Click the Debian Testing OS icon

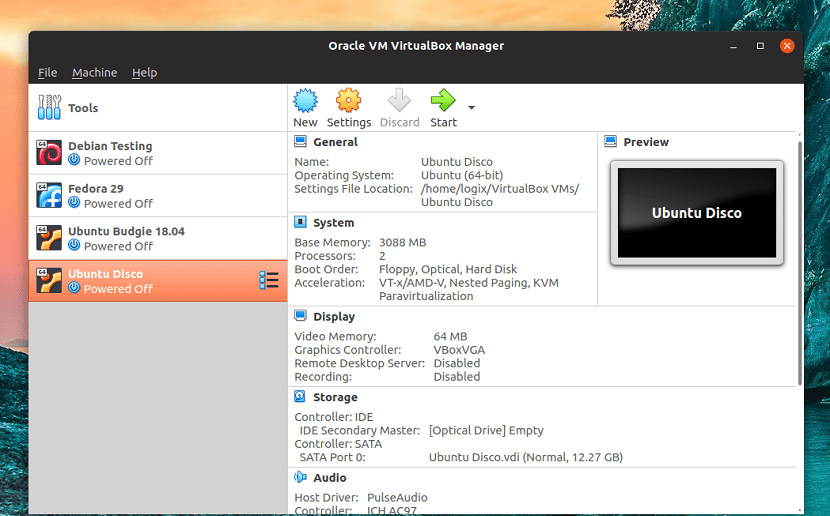point(49,153)
